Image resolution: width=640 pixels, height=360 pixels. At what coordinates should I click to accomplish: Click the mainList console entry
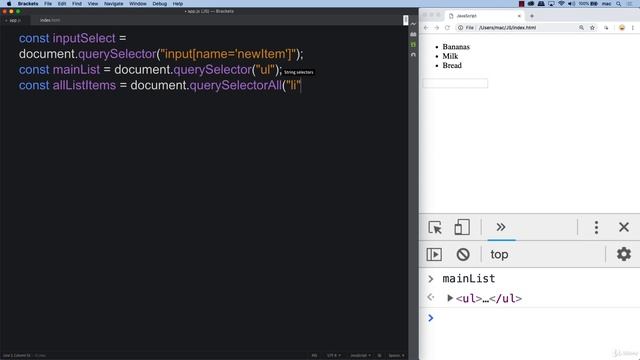pyautogui.click(x=469, y=279)
